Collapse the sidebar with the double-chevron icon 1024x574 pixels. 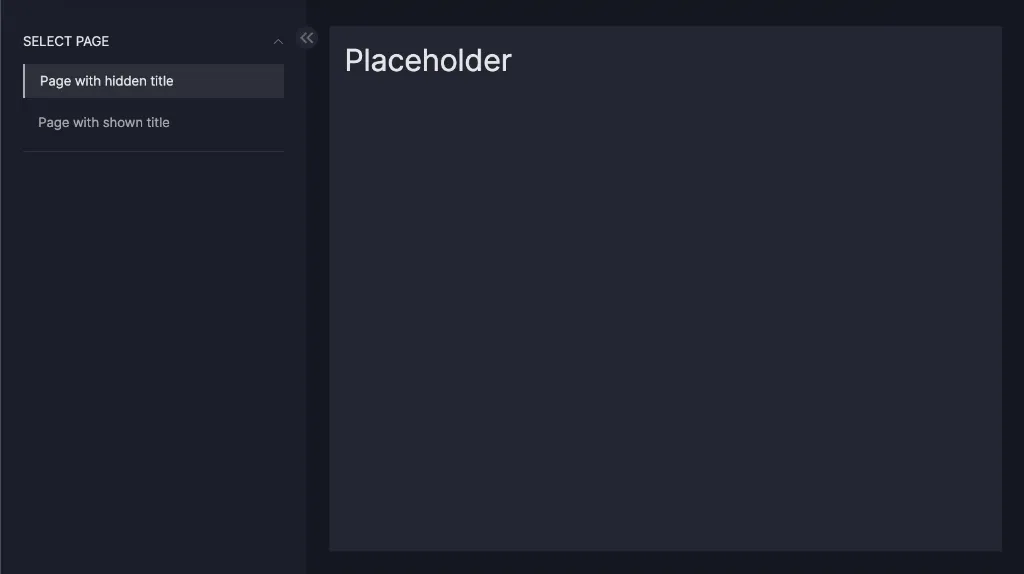pyautogui.click(x=307, y=38)
